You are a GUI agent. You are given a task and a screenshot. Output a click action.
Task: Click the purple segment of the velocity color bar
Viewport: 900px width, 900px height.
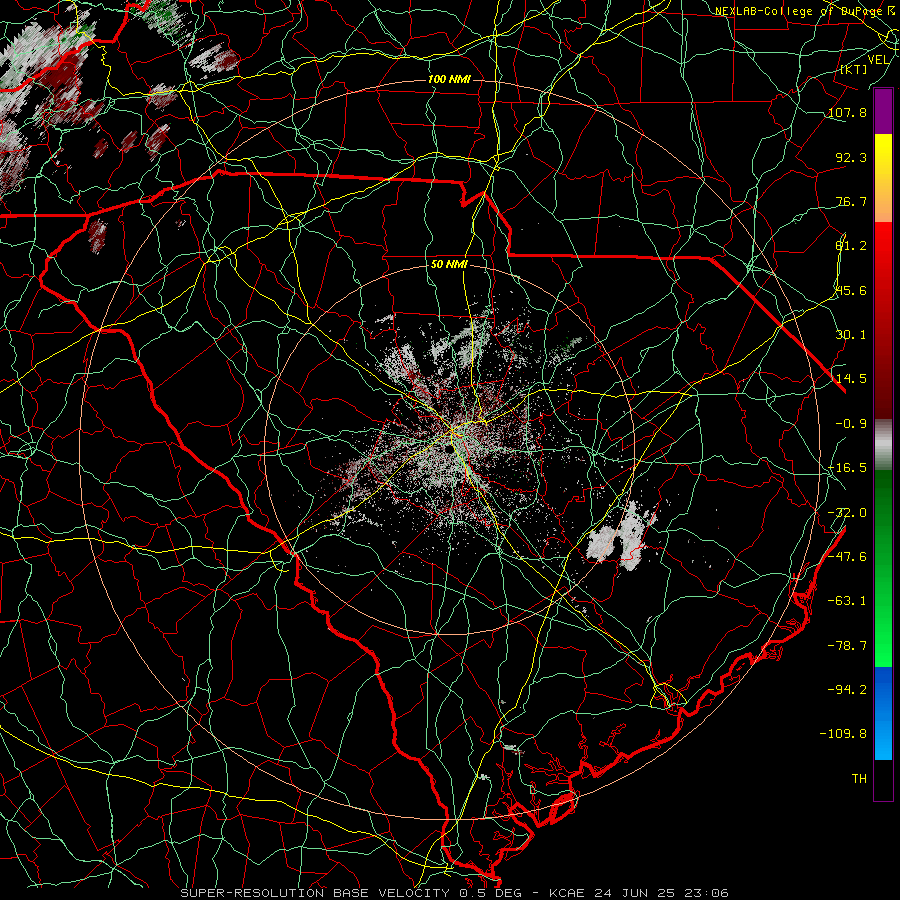tap(883, 112)
